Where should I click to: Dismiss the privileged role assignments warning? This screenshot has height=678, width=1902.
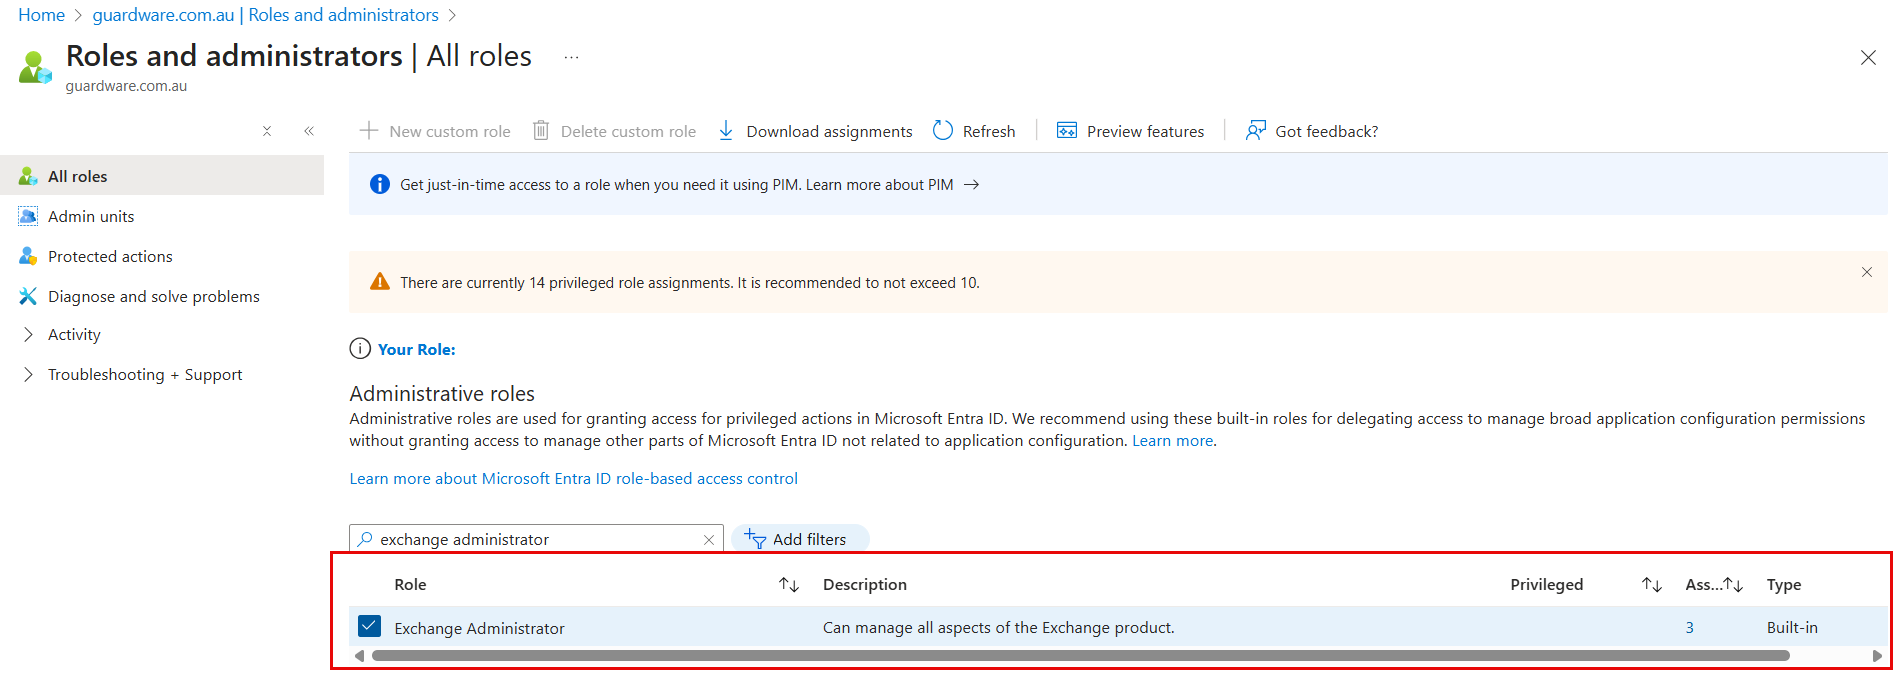(1866, 272)
